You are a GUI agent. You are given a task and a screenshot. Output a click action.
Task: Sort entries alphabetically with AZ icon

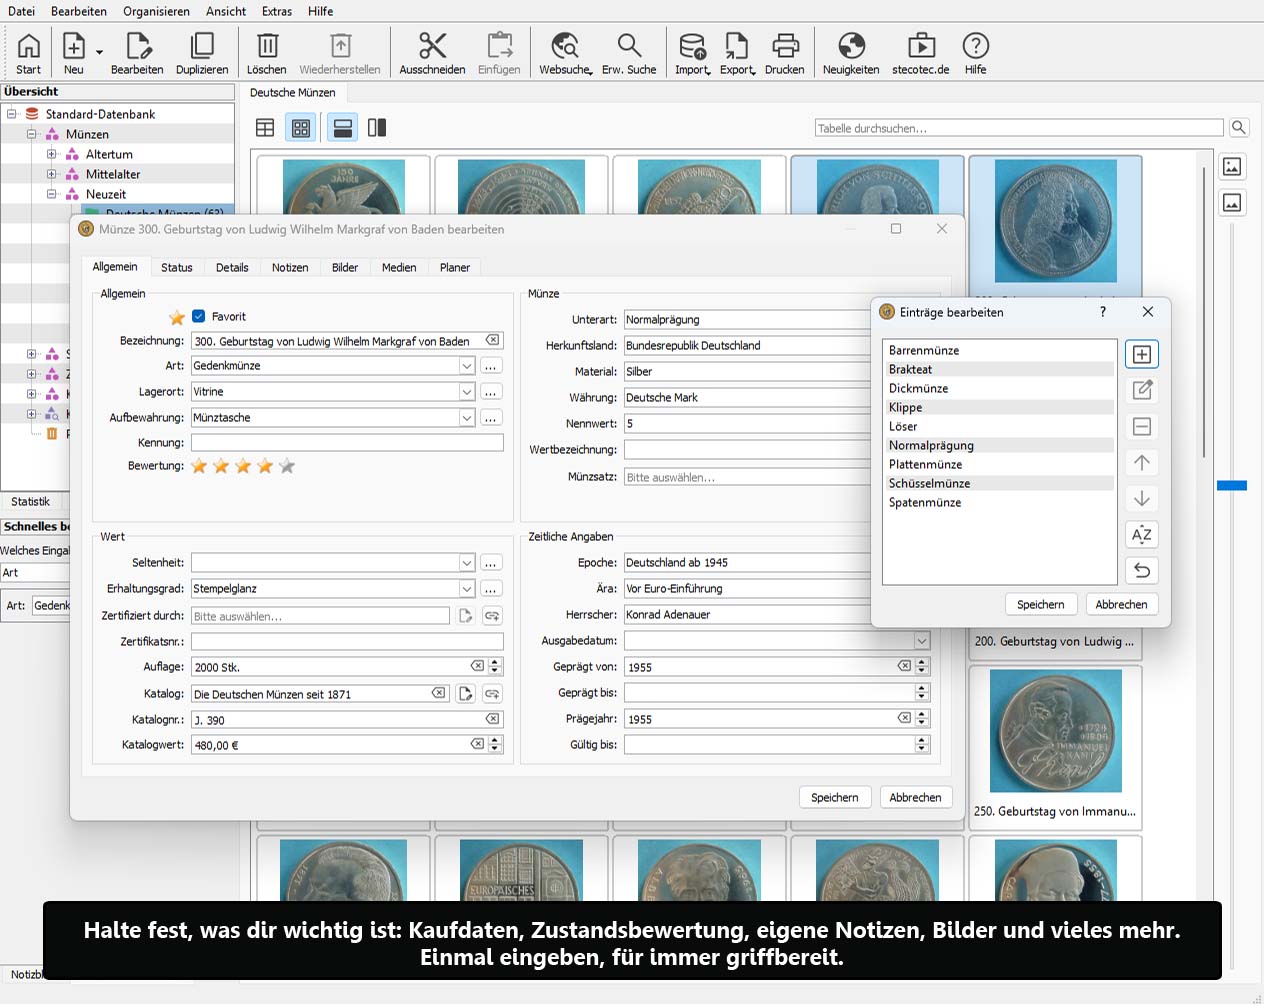pos(1141,535)
